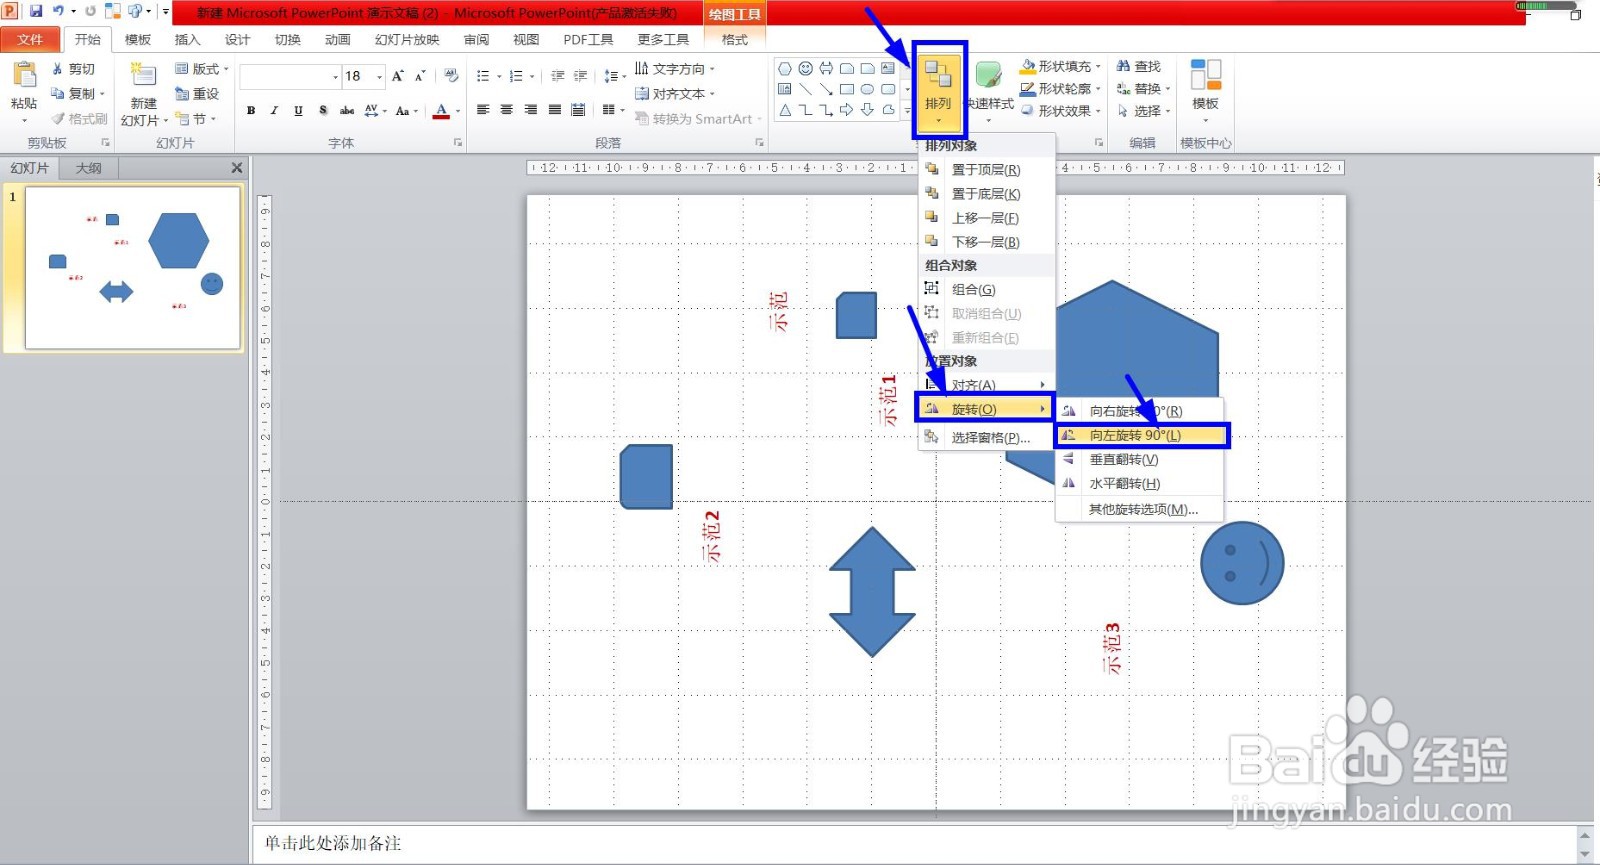Toggle strikethrough formatting
The image size is (1600, 865).
[347, 110]
